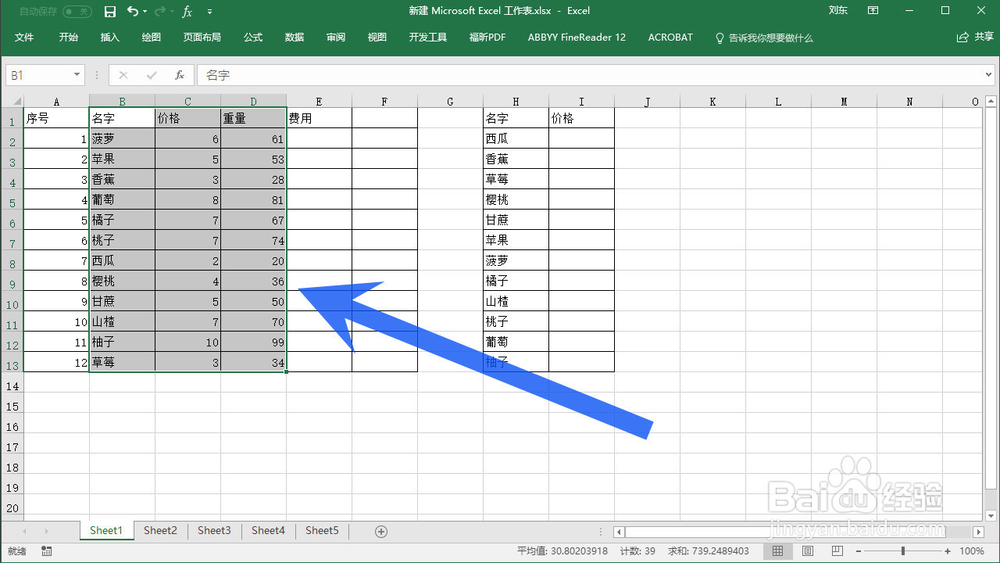Switch to the 公式 ribbon tab
The image size is (1000, 563).
click(x=253, y=37)
